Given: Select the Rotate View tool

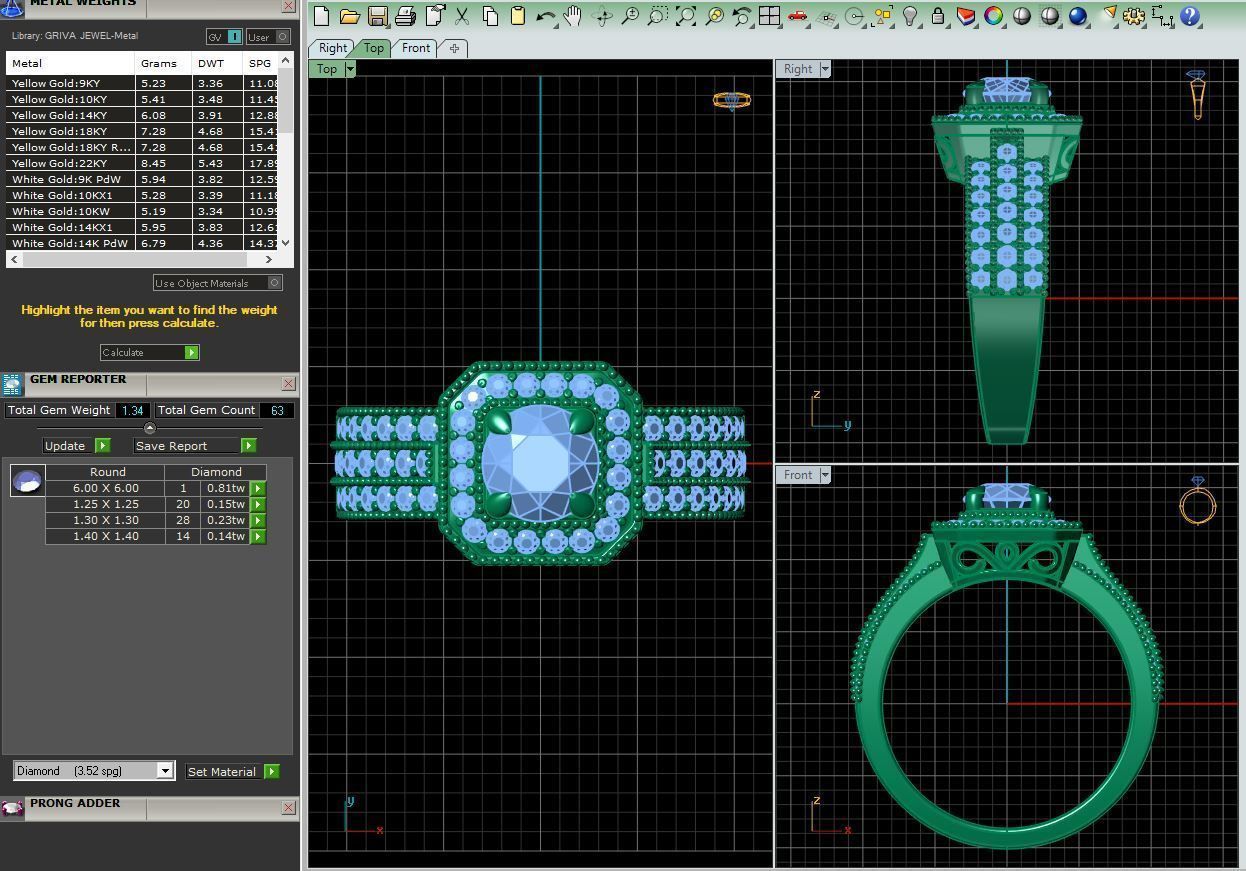Looking at the screenshot, I should (602, 16).
